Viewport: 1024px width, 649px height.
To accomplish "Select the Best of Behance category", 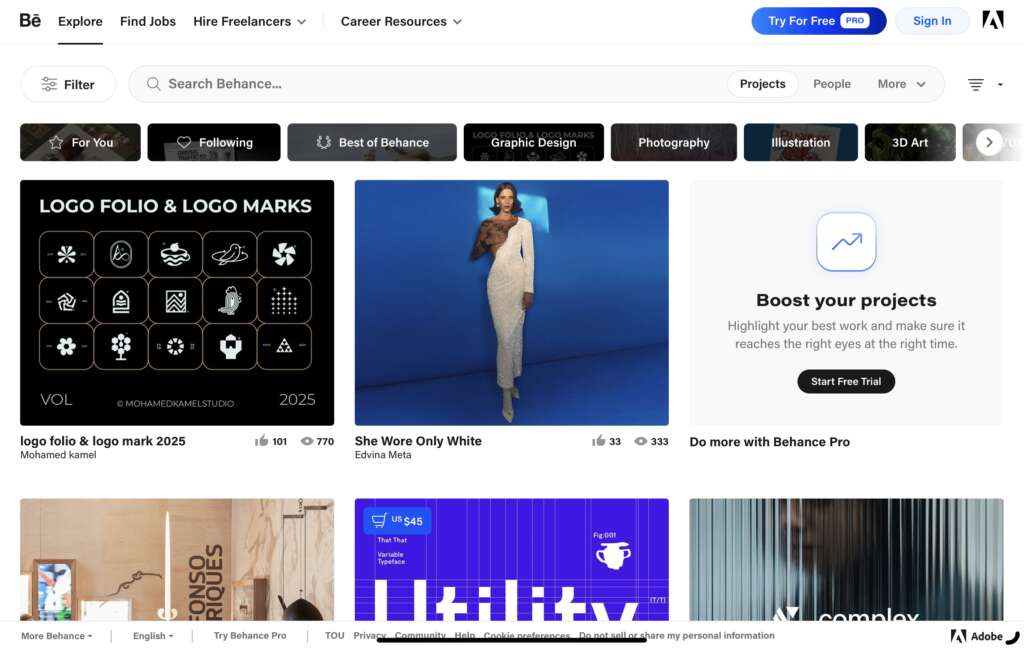I will click(x=372, y=143).
